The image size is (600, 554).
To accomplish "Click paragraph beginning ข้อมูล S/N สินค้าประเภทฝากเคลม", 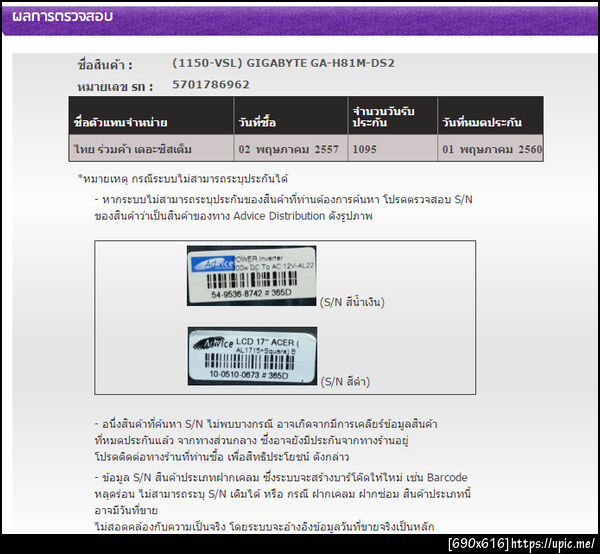I will 283,502.
